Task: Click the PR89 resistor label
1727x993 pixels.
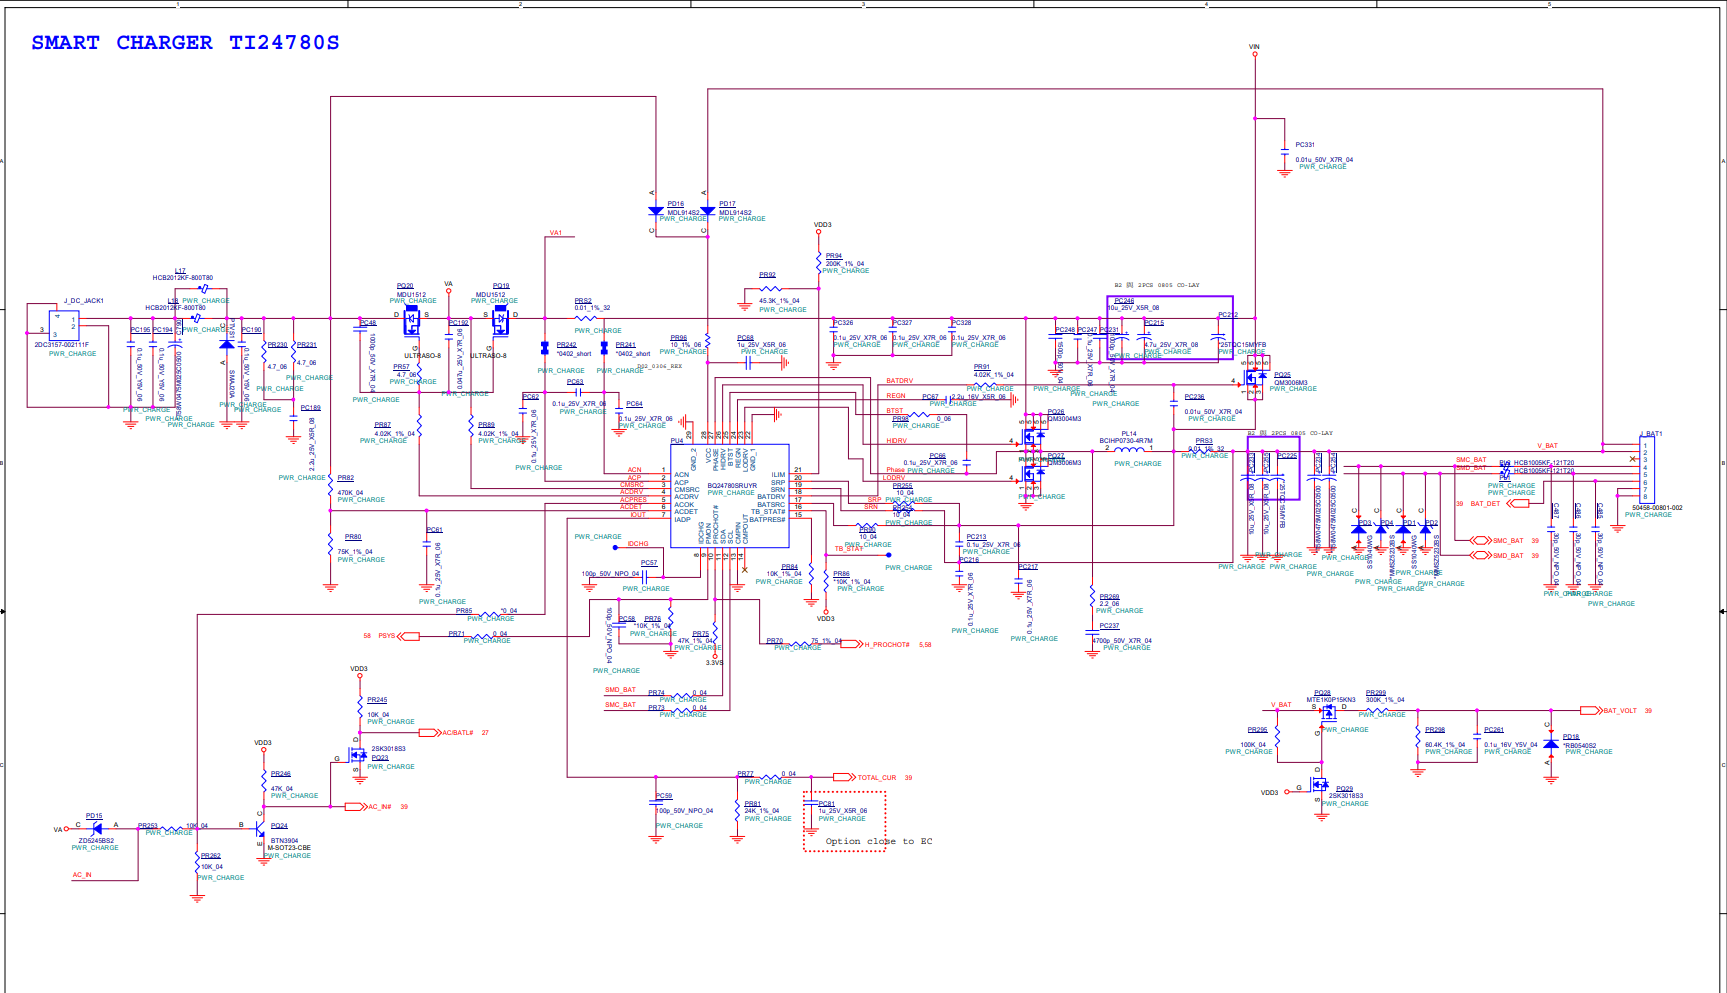Action: coord(486,425)
